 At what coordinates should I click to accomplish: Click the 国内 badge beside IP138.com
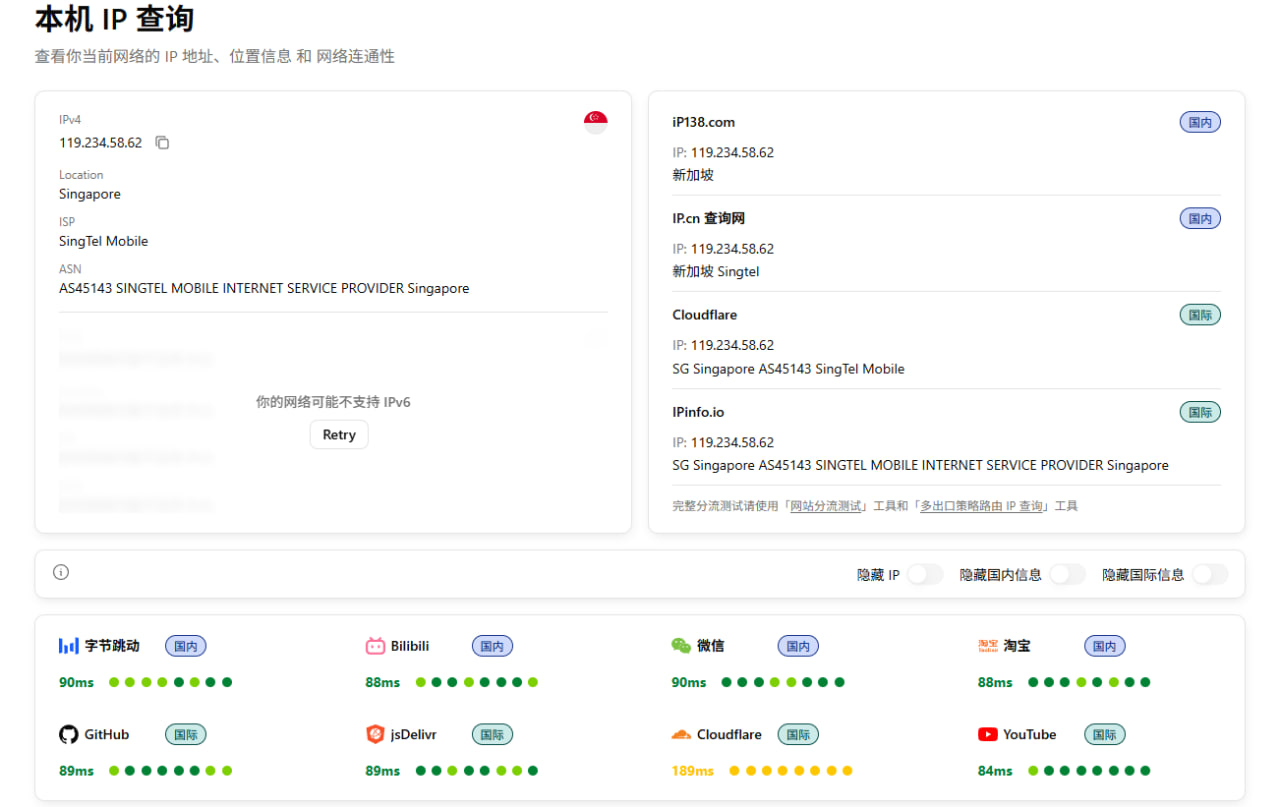[1200, 123]
